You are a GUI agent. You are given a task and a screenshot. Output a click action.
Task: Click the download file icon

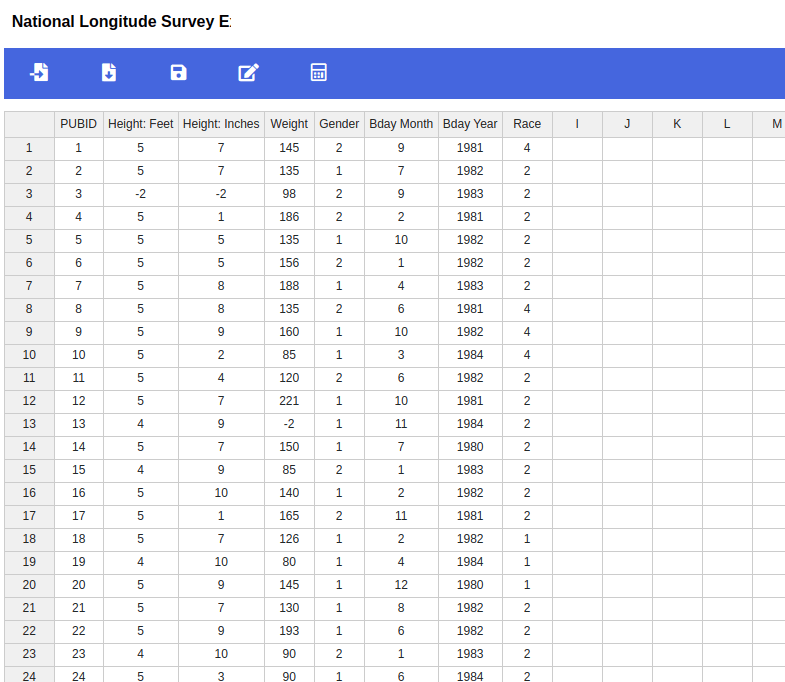tap(109, 72)
